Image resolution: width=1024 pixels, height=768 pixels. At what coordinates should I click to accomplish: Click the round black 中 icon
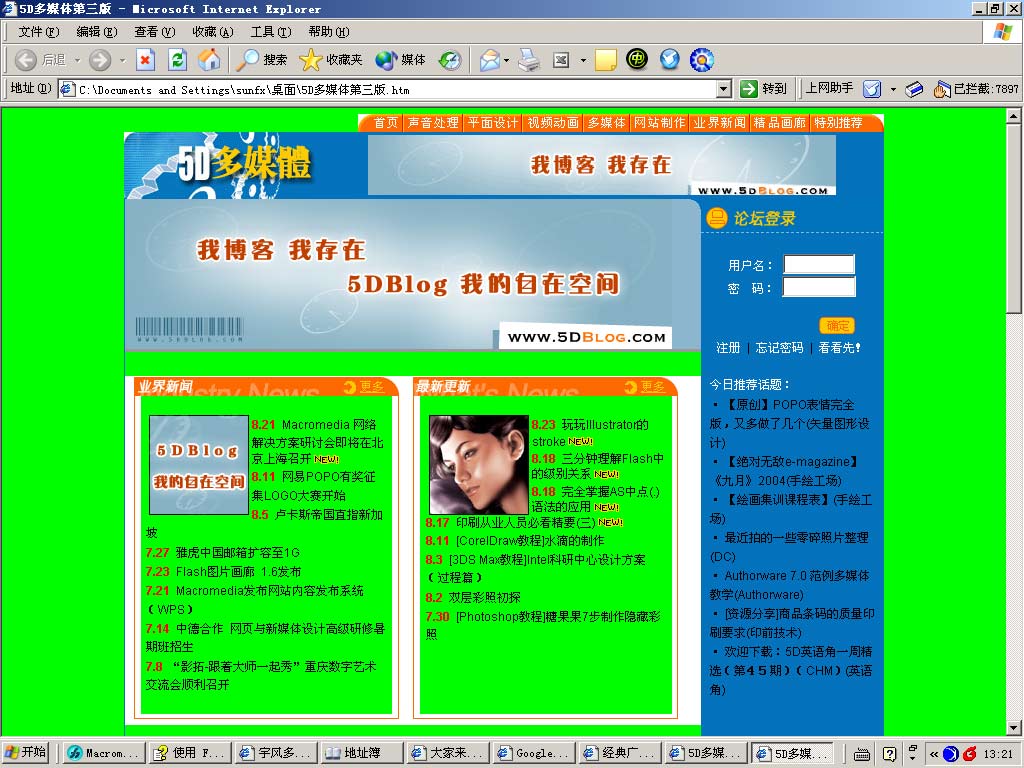click(637, 59)
